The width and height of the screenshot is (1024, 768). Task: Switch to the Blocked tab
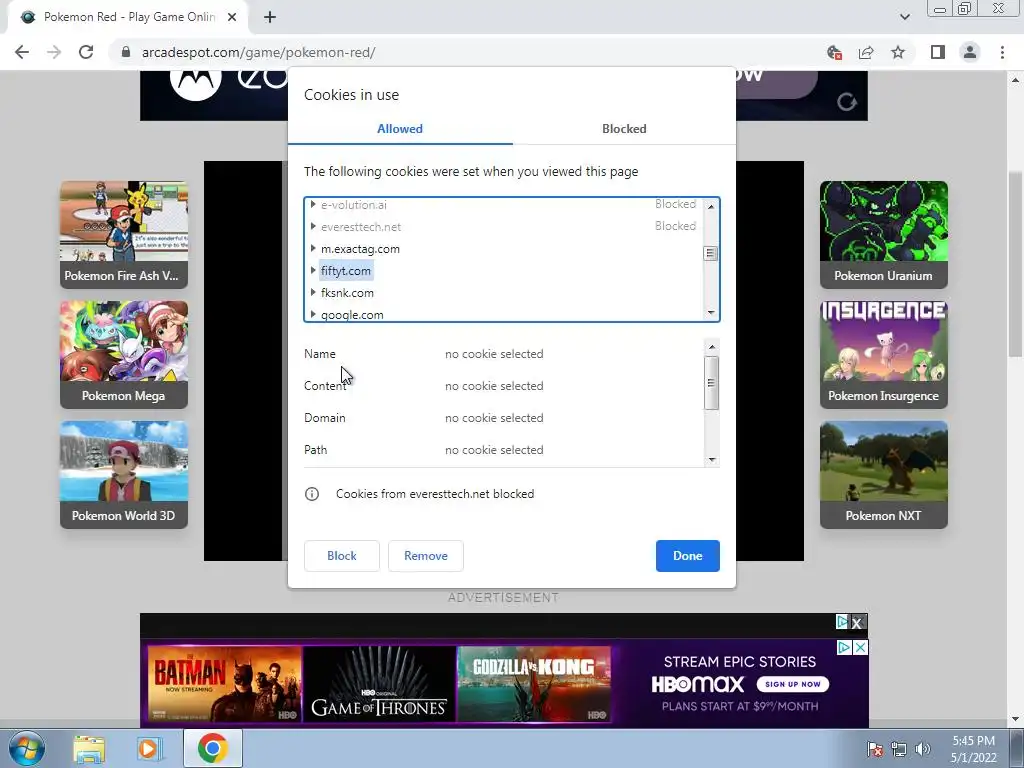pos(624,129)
